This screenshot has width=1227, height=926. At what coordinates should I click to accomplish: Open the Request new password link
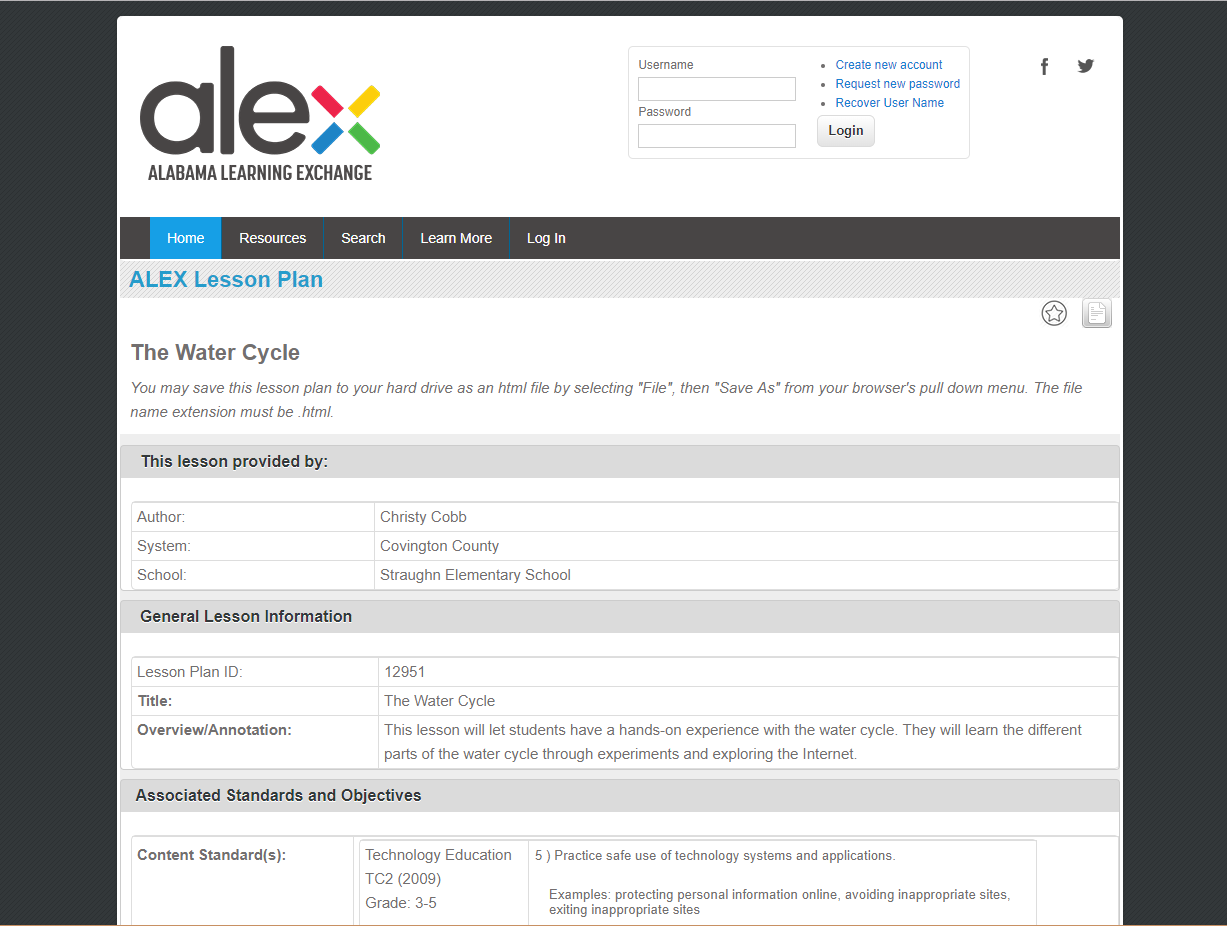[x=897, y=84]
